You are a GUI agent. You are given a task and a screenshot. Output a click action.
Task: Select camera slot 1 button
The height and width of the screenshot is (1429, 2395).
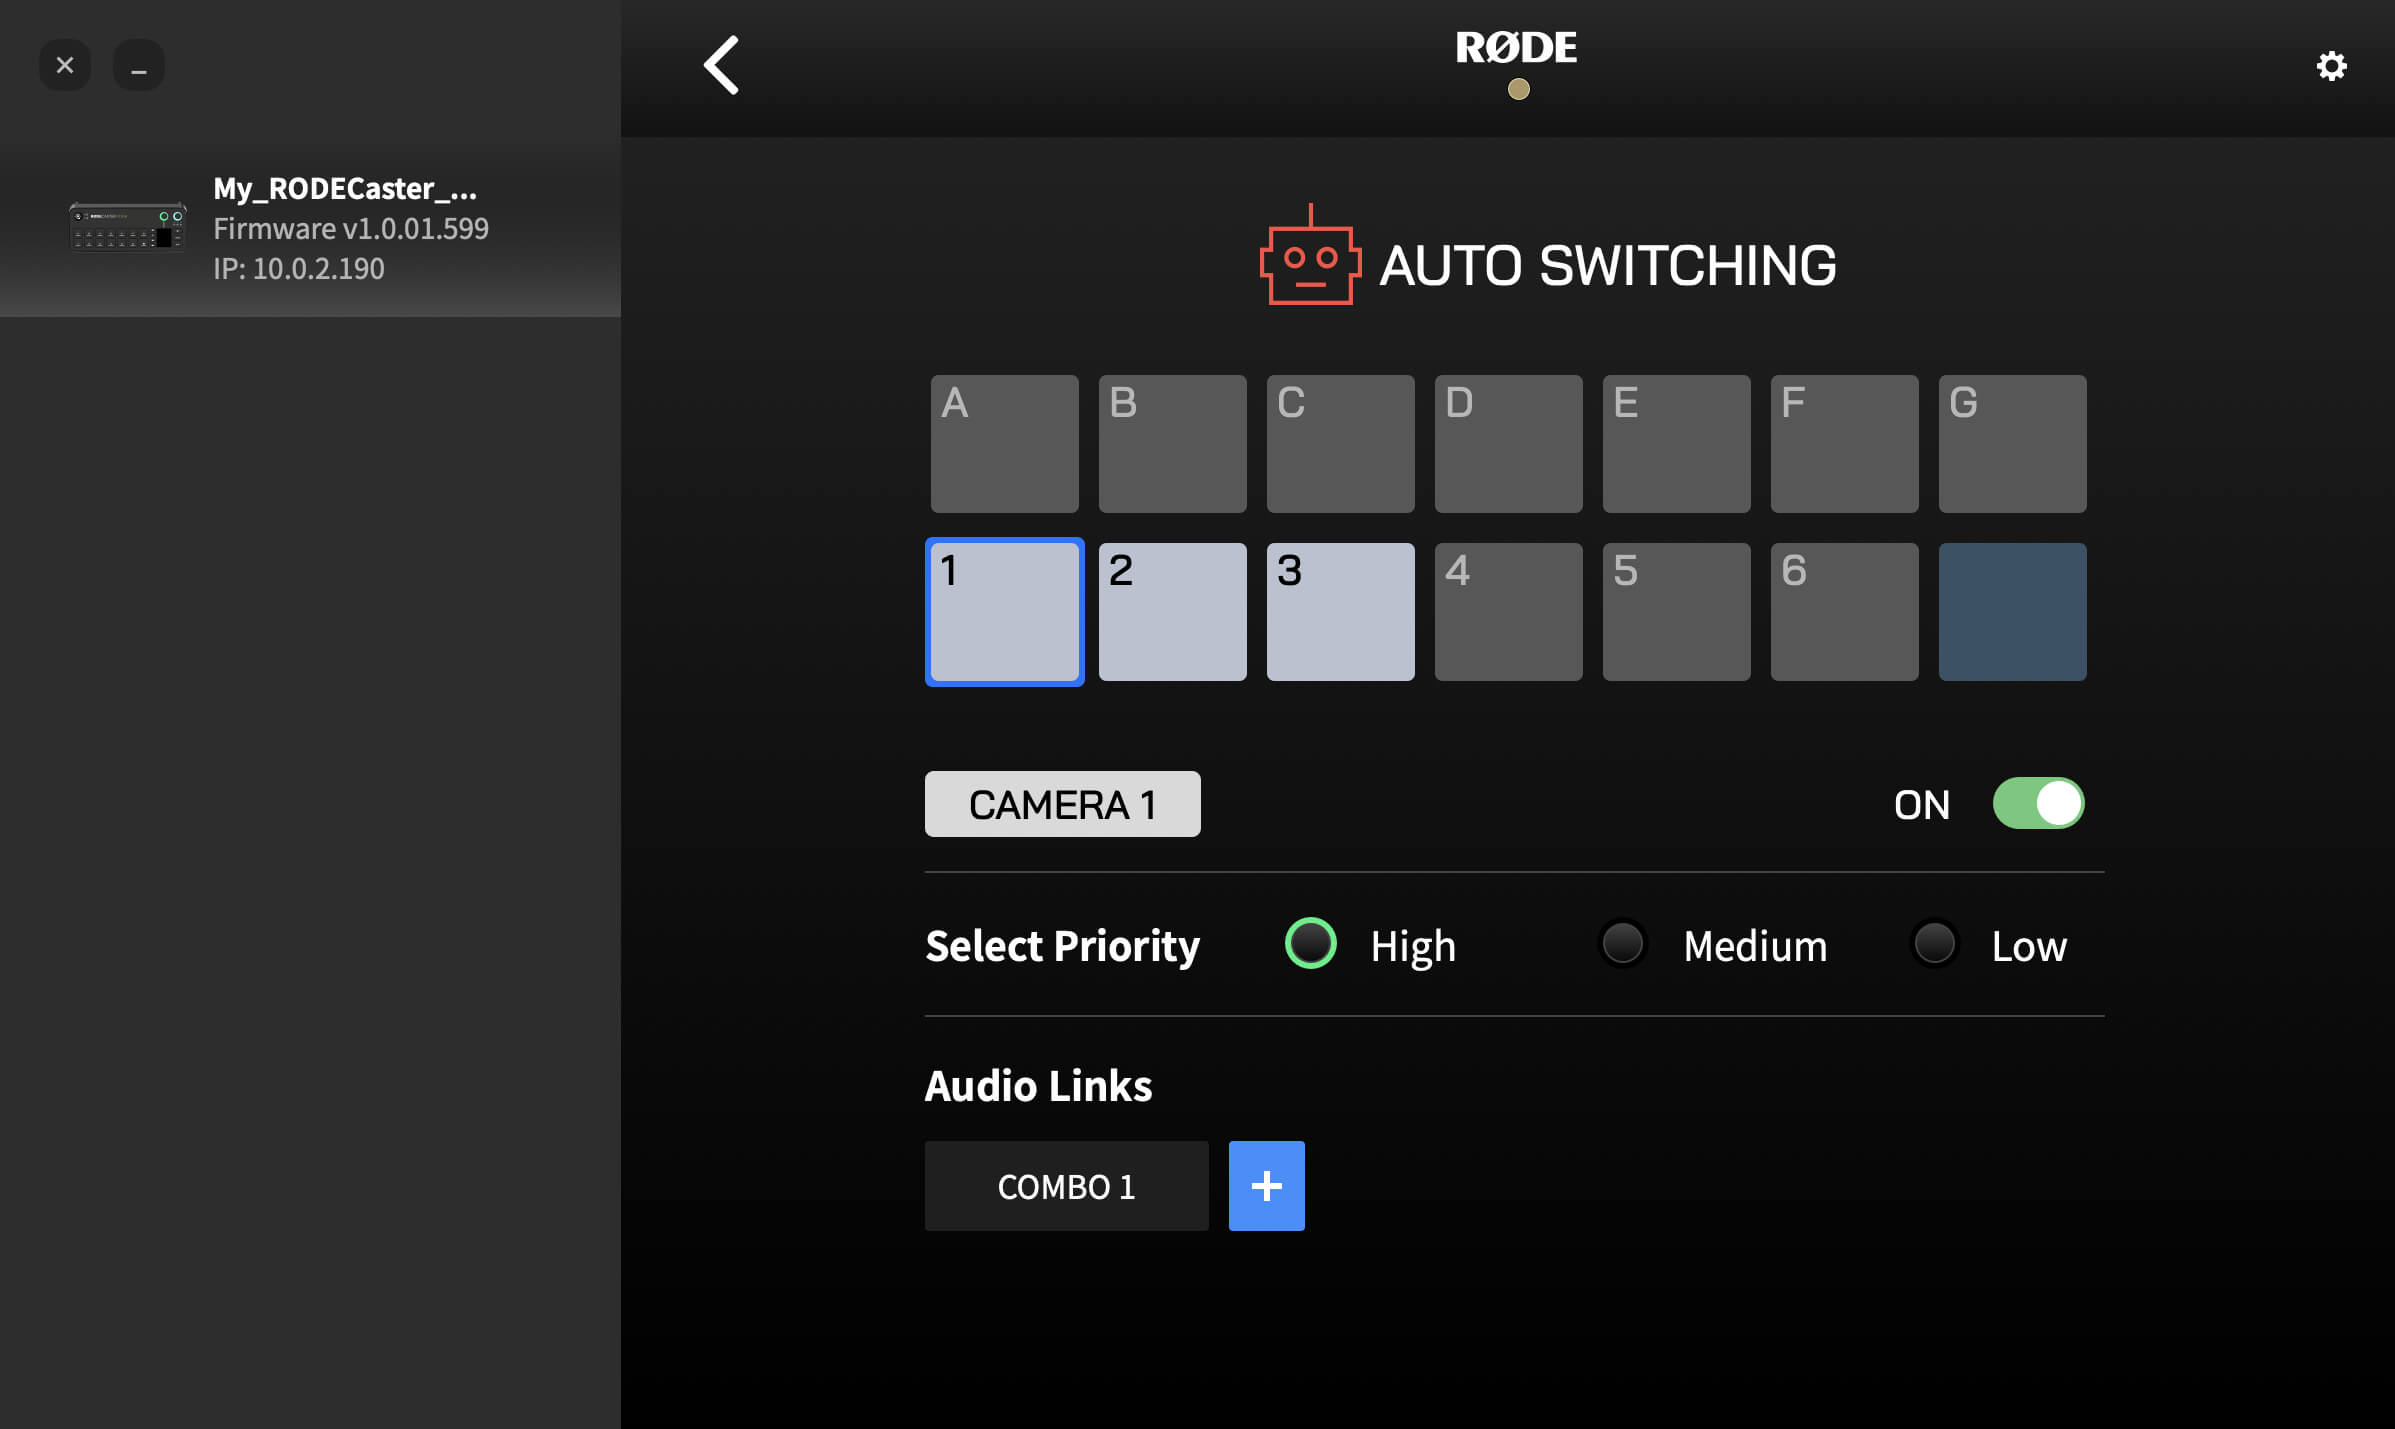(x=1005, y=611)
